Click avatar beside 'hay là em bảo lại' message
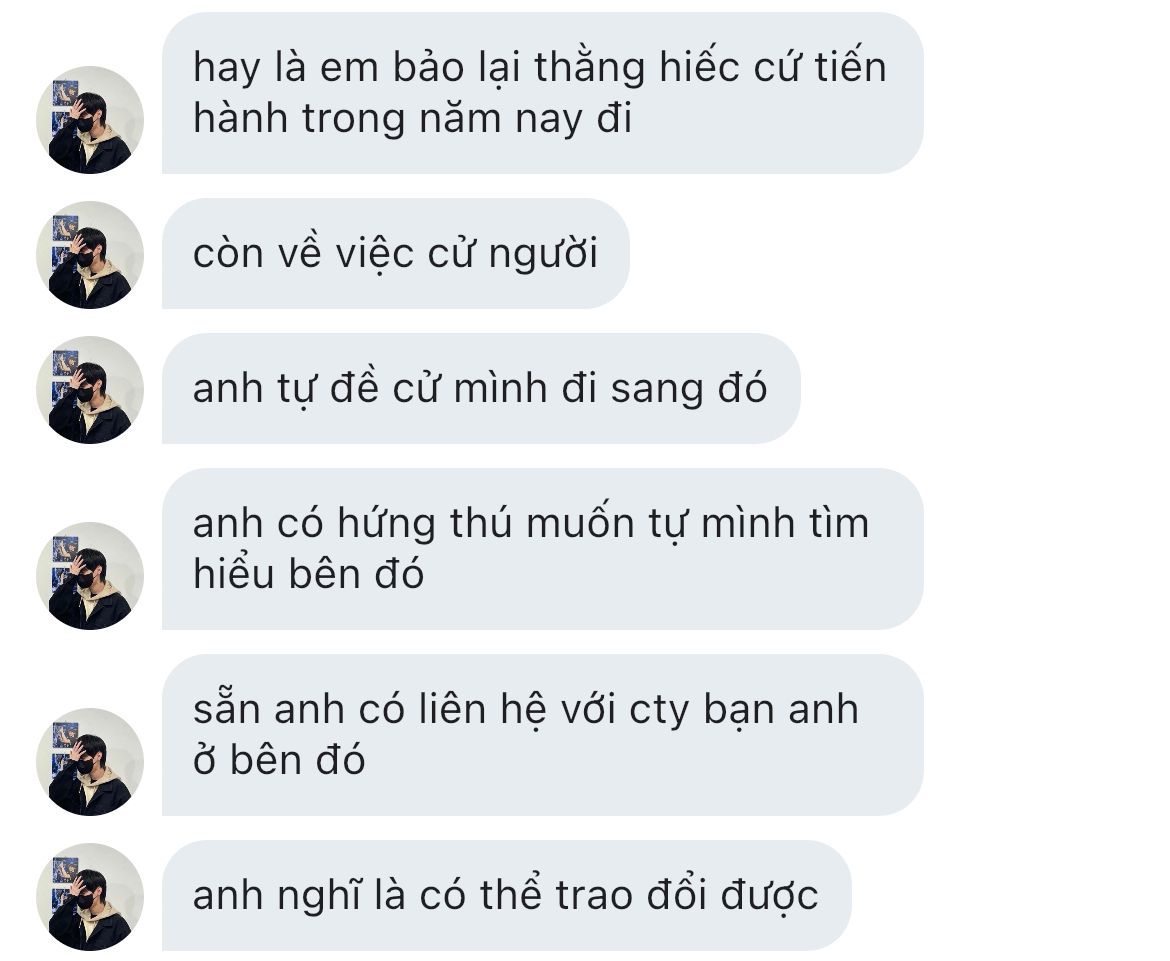Viewport: 1170px width, 961px height. point(90,120)
